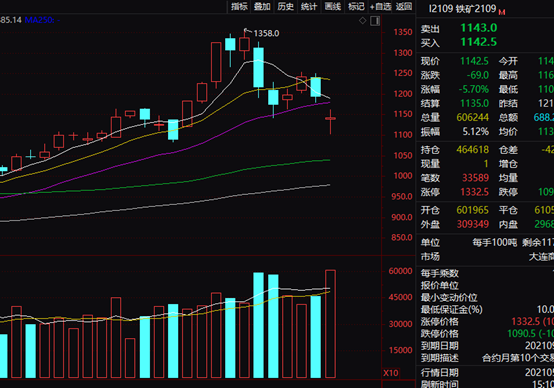The height and width of the screenshot is (388, 554).
Task: Click the 每手100吨 unit text
Action: 495,243
